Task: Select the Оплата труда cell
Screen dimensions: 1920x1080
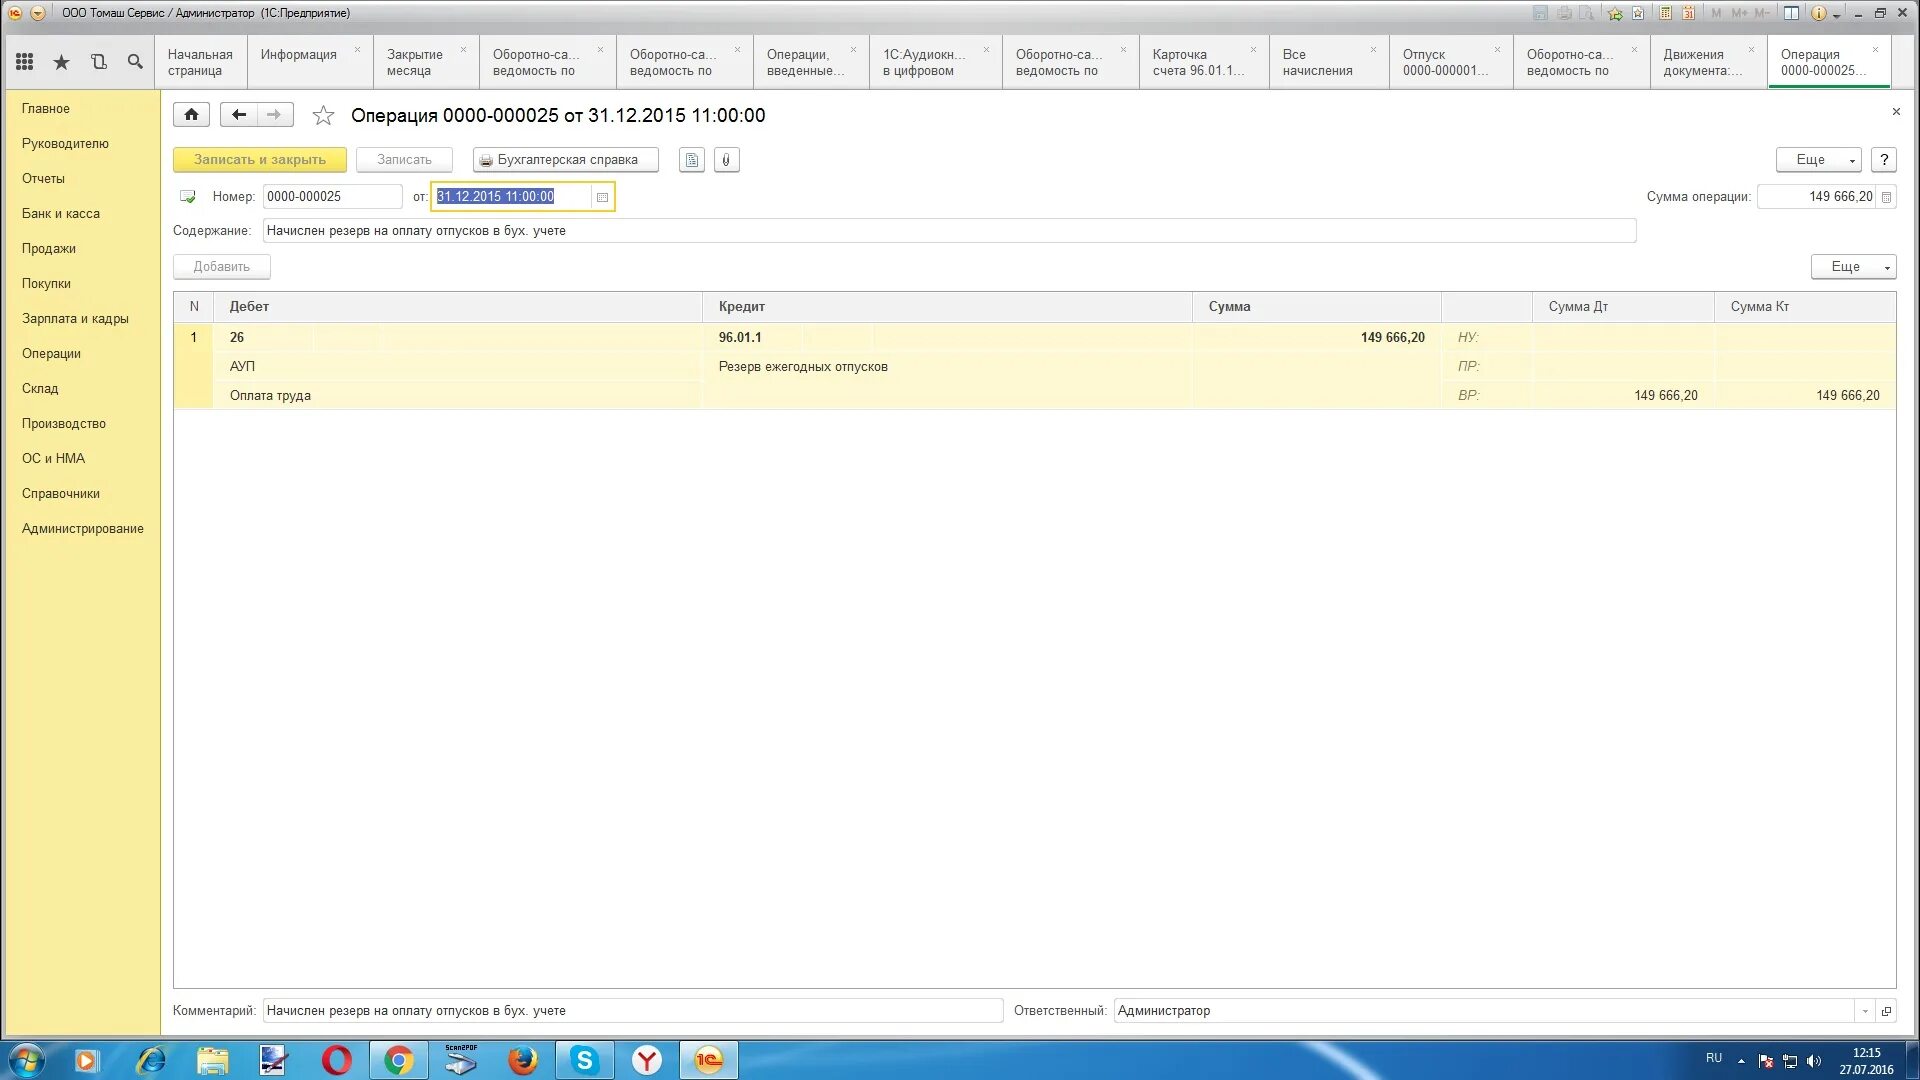Action: pos(457,396)
